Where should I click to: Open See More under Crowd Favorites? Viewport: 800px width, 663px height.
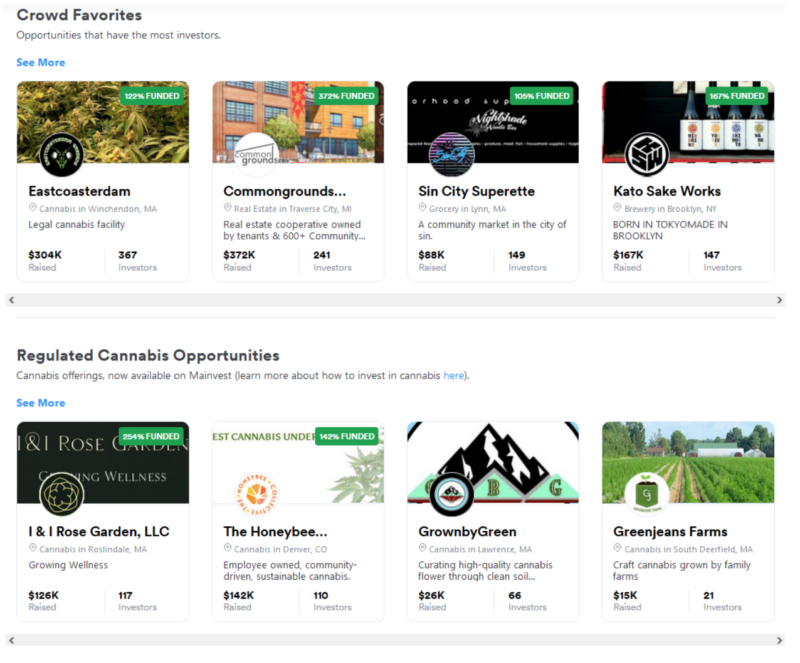coord(41,62)
